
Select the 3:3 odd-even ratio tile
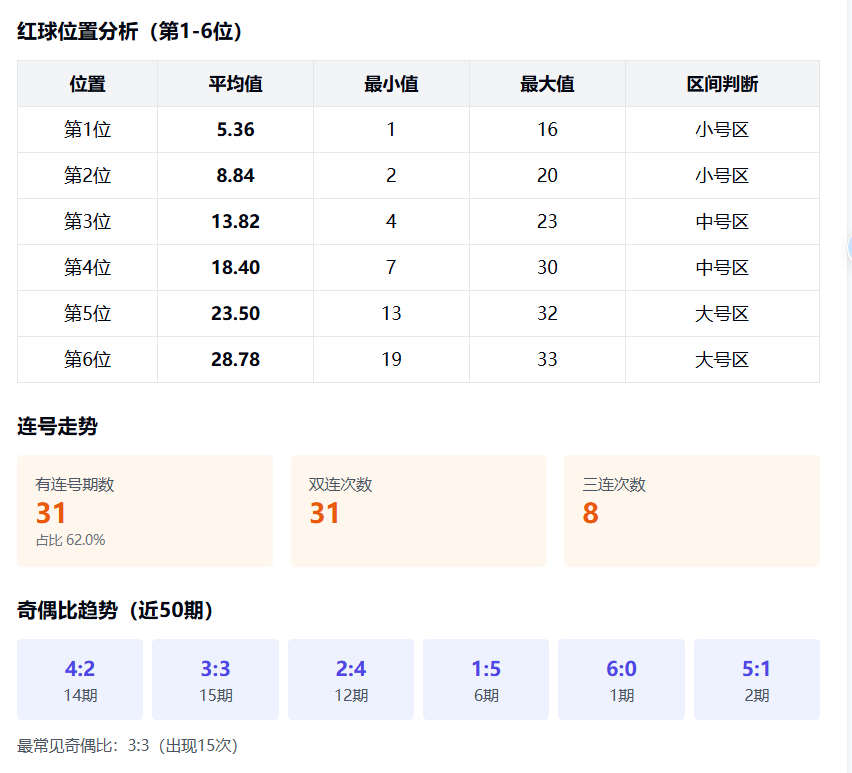point(216,680)
